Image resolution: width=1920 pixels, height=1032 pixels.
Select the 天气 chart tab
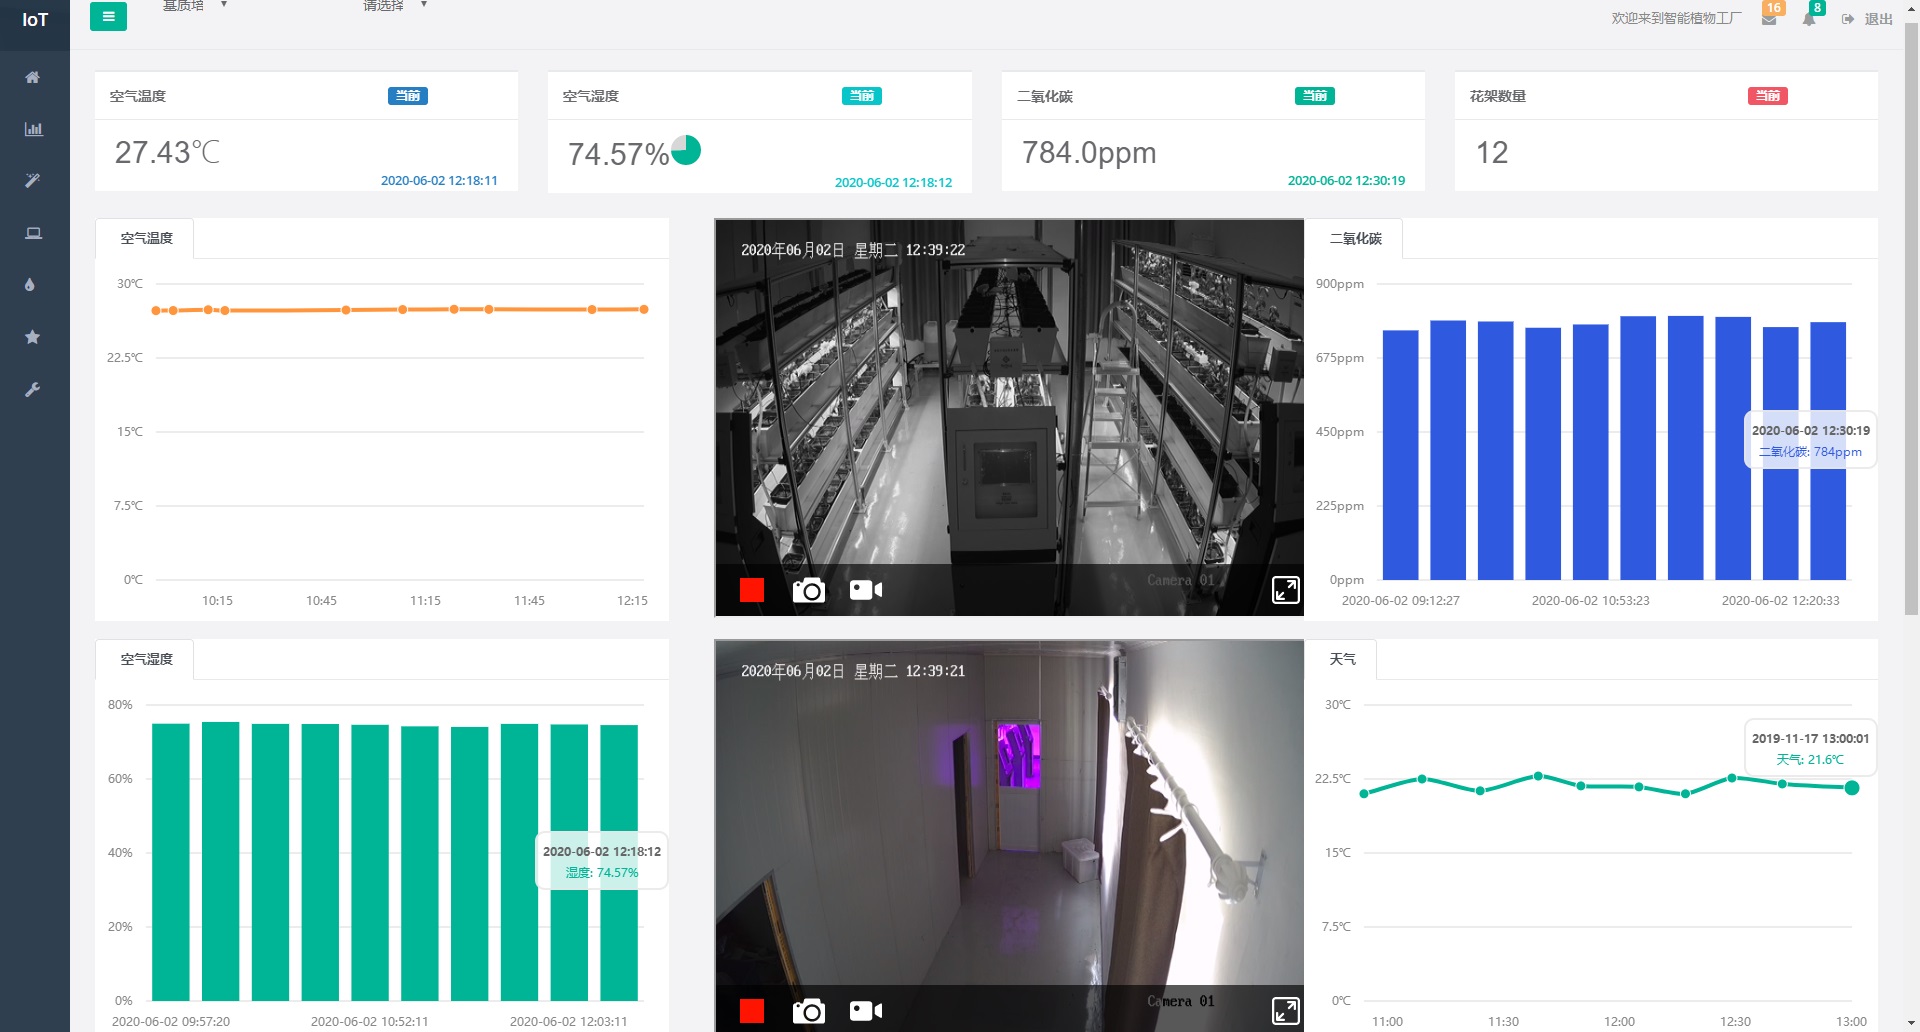(x=1342, y=659)
